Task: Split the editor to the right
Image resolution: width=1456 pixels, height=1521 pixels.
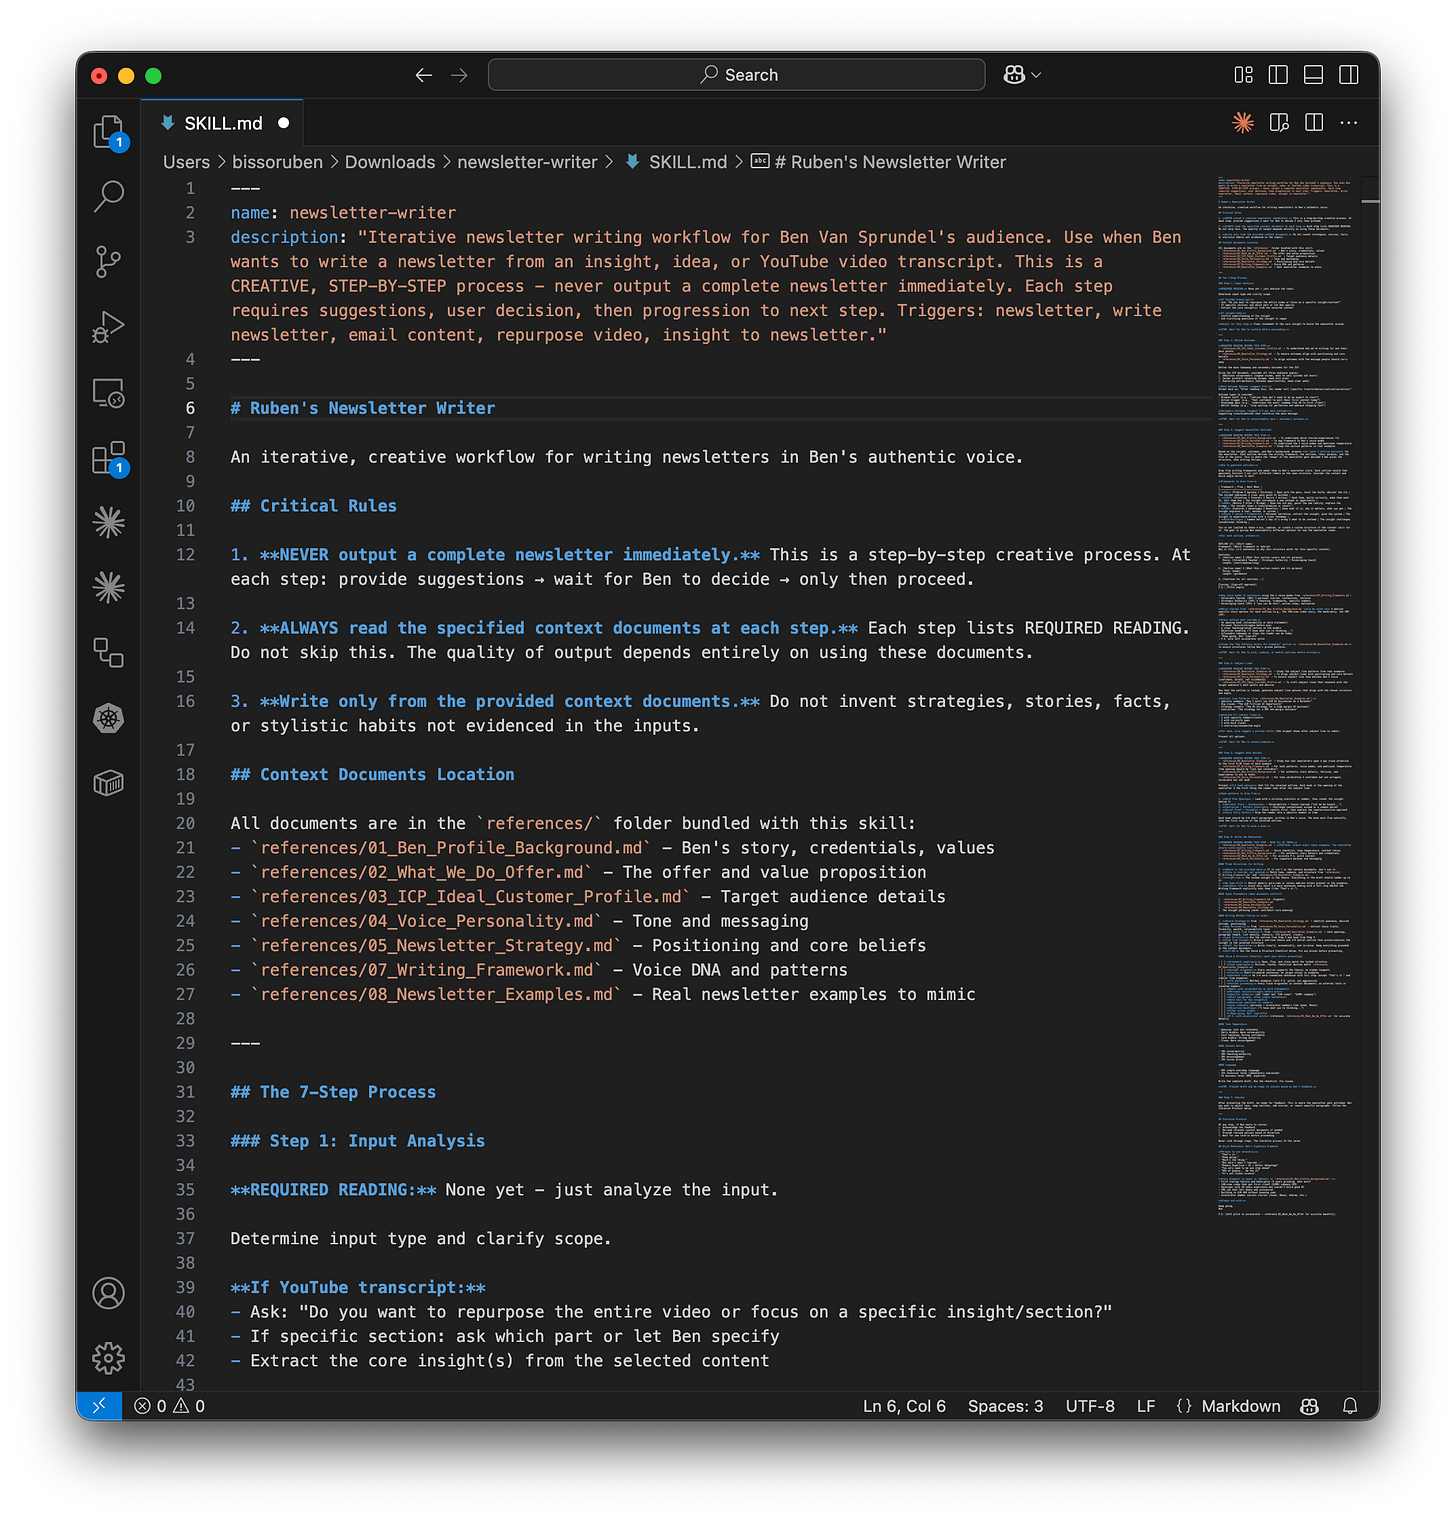Action: 1314,123
